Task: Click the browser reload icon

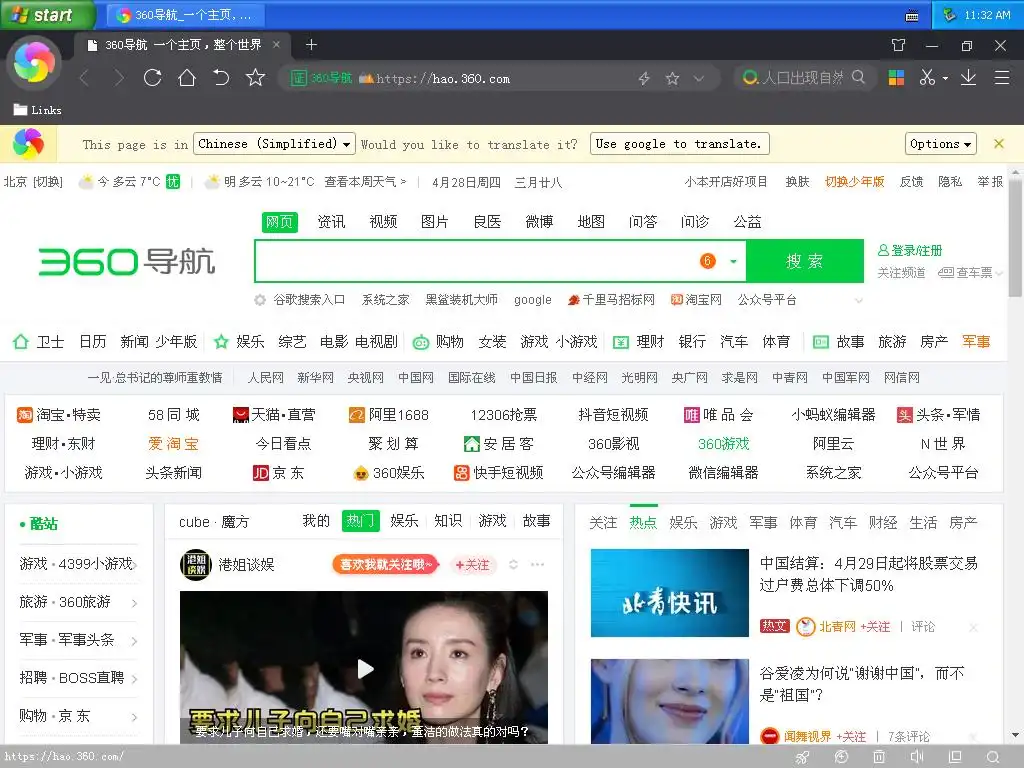Action: (x=153, y=78)
